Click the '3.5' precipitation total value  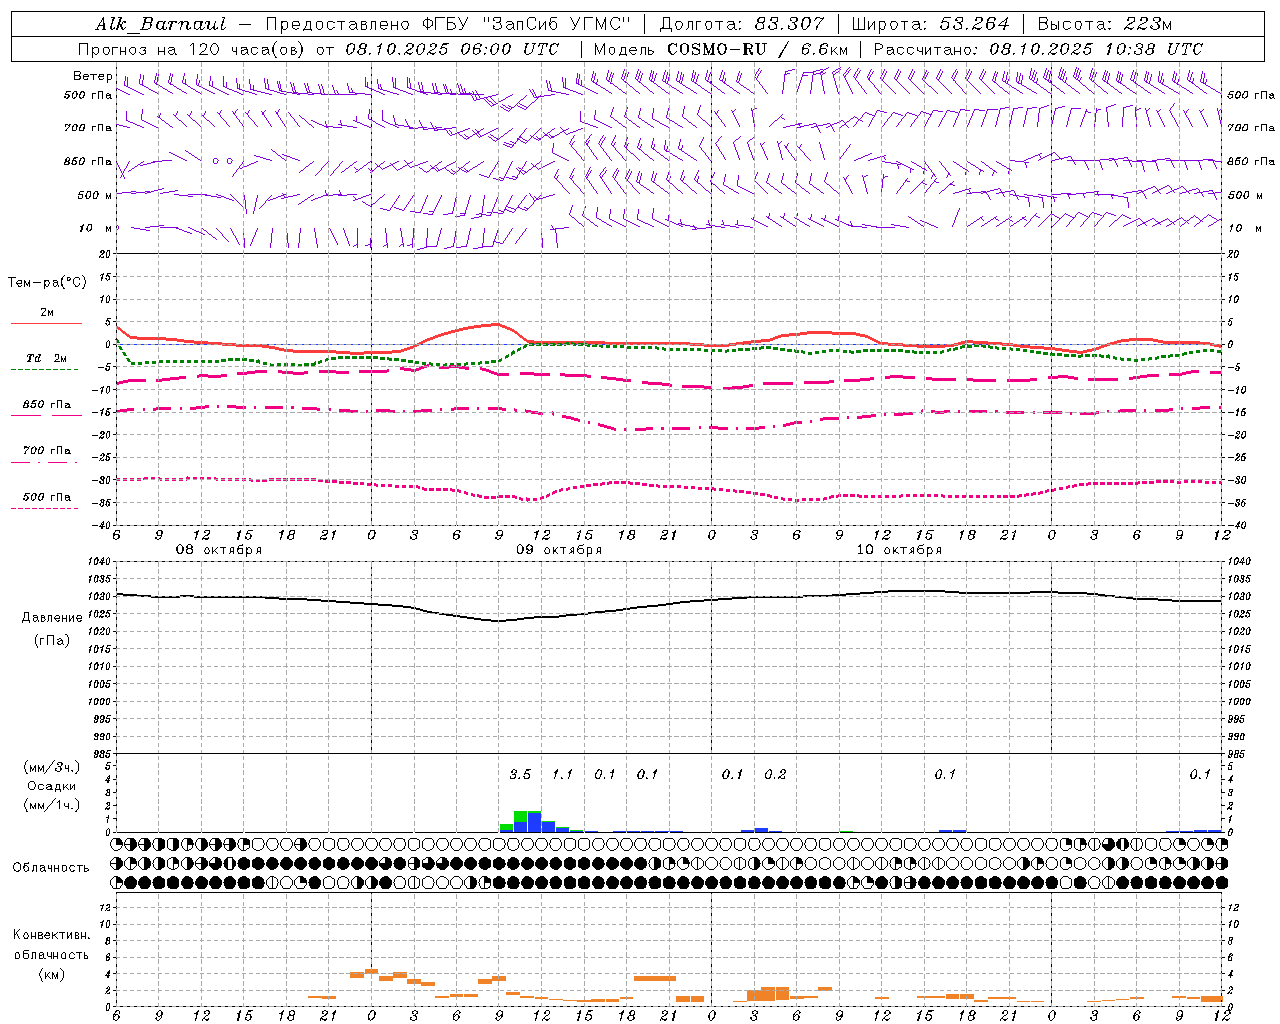pos(520,775)
